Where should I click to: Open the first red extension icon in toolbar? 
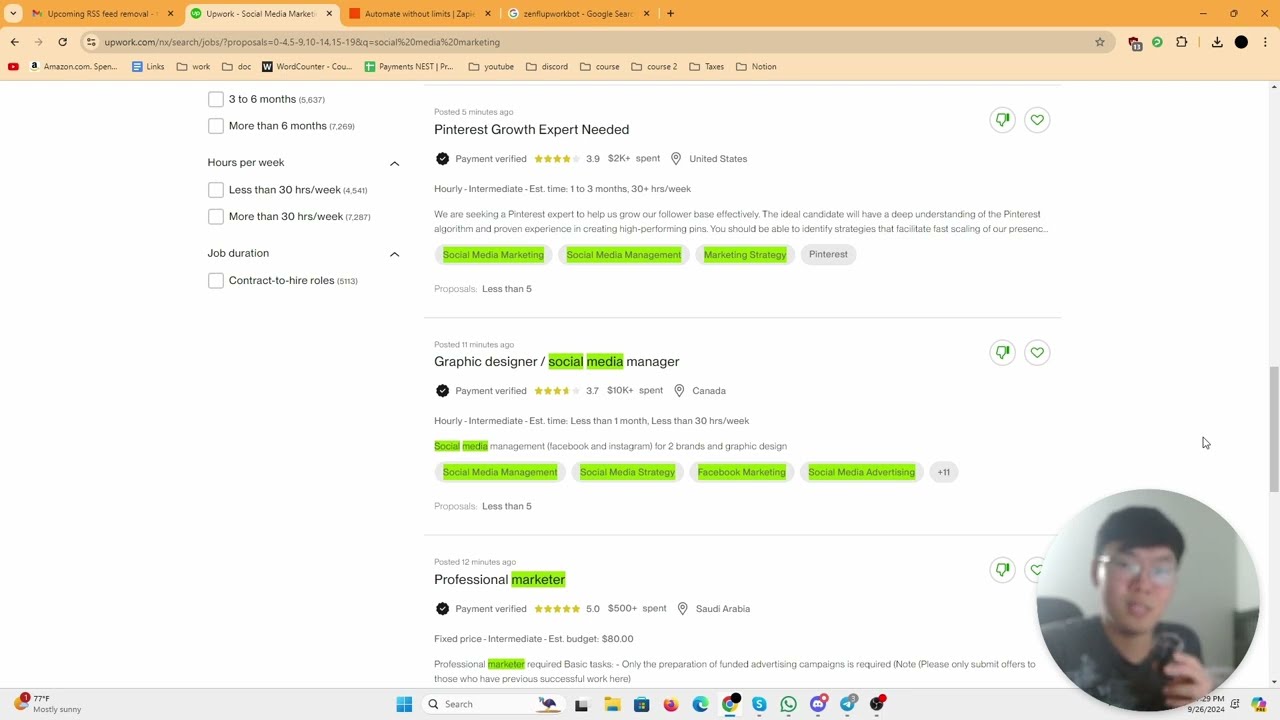(1134, 42)
